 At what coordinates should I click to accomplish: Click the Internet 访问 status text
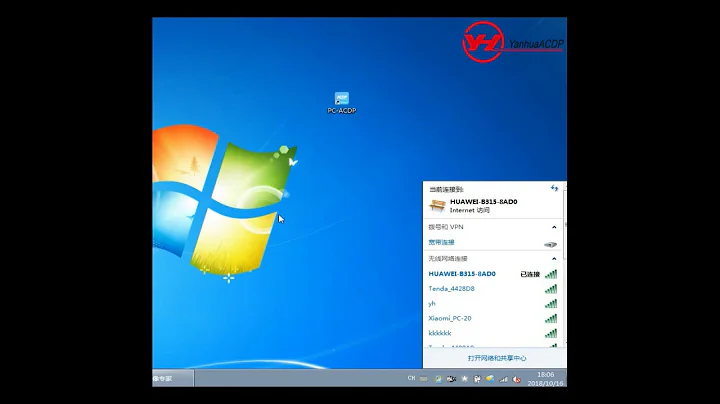[470, 210]
